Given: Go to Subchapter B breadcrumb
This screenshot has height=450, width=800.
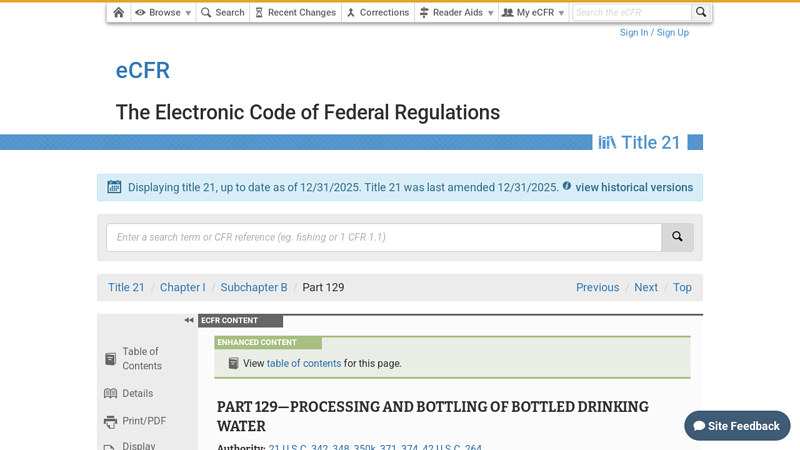Looking at the screenshot, I should tap(254, 287).
